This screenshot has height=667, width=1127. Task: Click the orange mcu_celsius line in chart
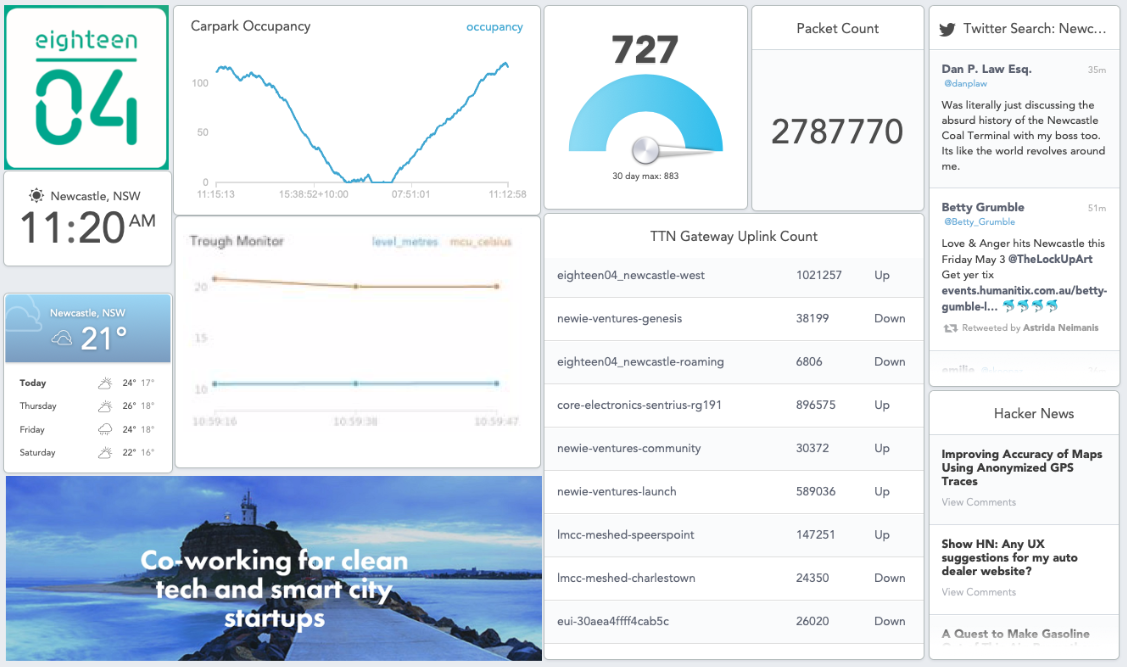tap(355, 284)
